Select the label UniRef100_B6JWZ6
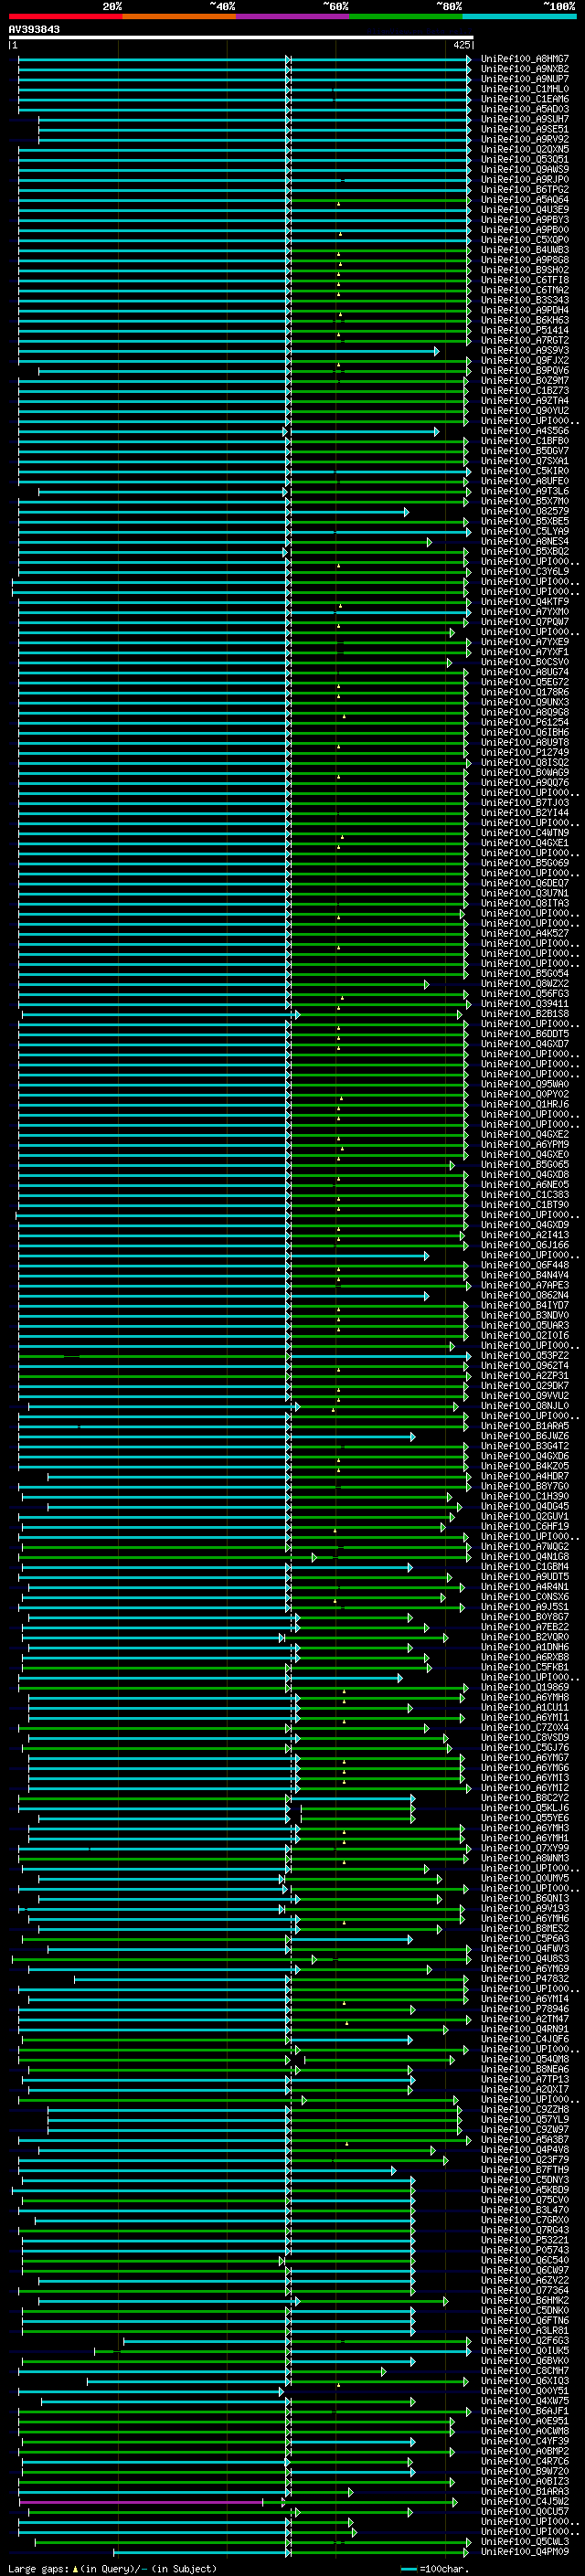This screenshot has height=2576, width=585. (x=525, y=1436)
